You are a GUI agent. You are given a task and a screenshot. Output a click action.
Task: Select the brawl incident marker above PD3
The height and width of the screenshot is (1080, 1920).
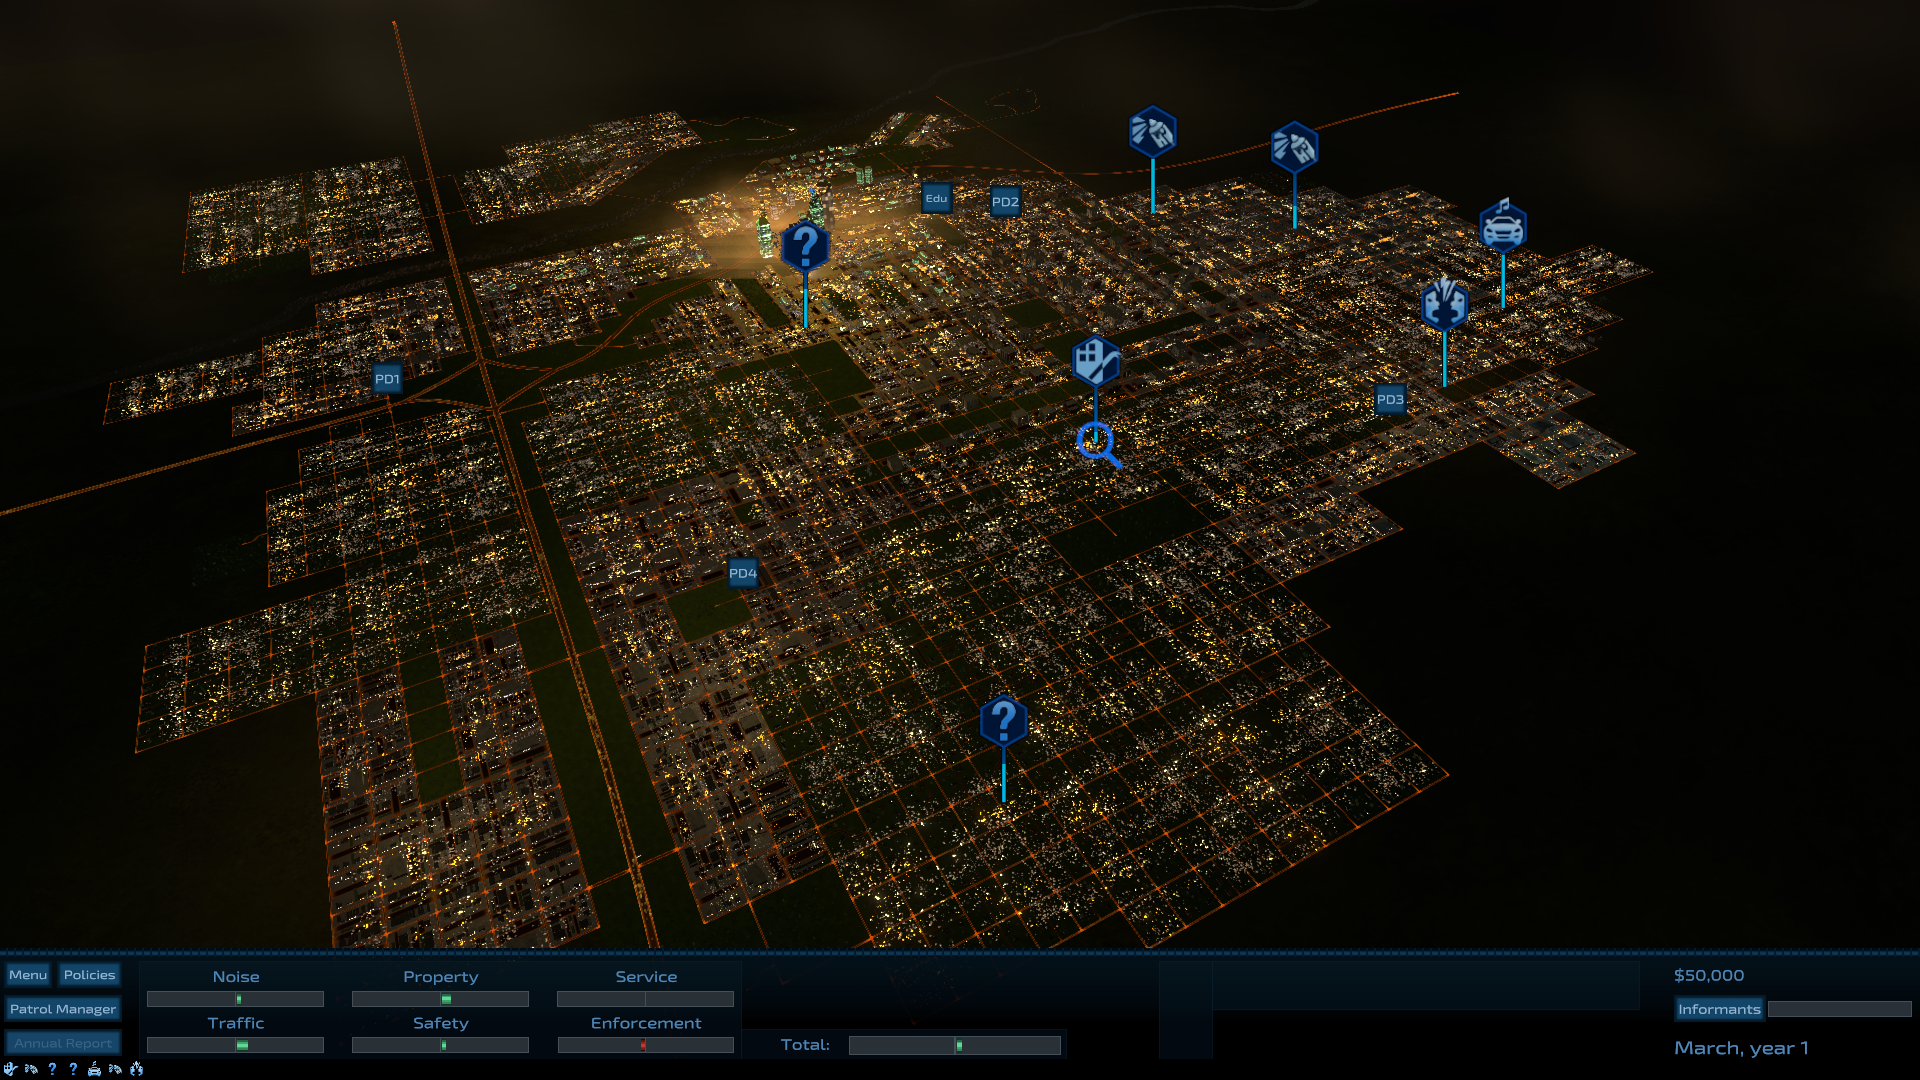(x=1444, y=305)
